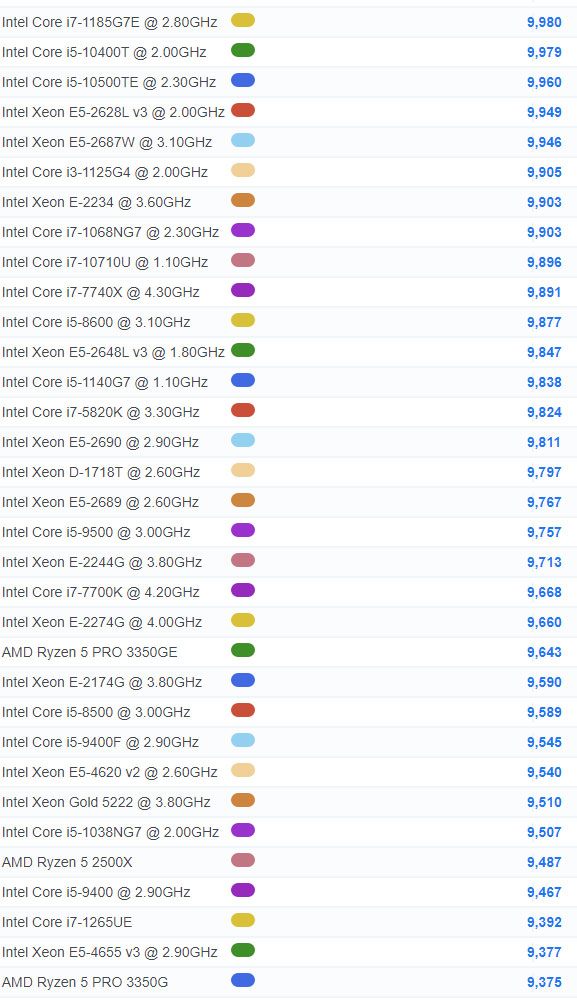Click the pink swatch beside Core i7-10710U
577x1000 pixels.
(x=243, y=260)
